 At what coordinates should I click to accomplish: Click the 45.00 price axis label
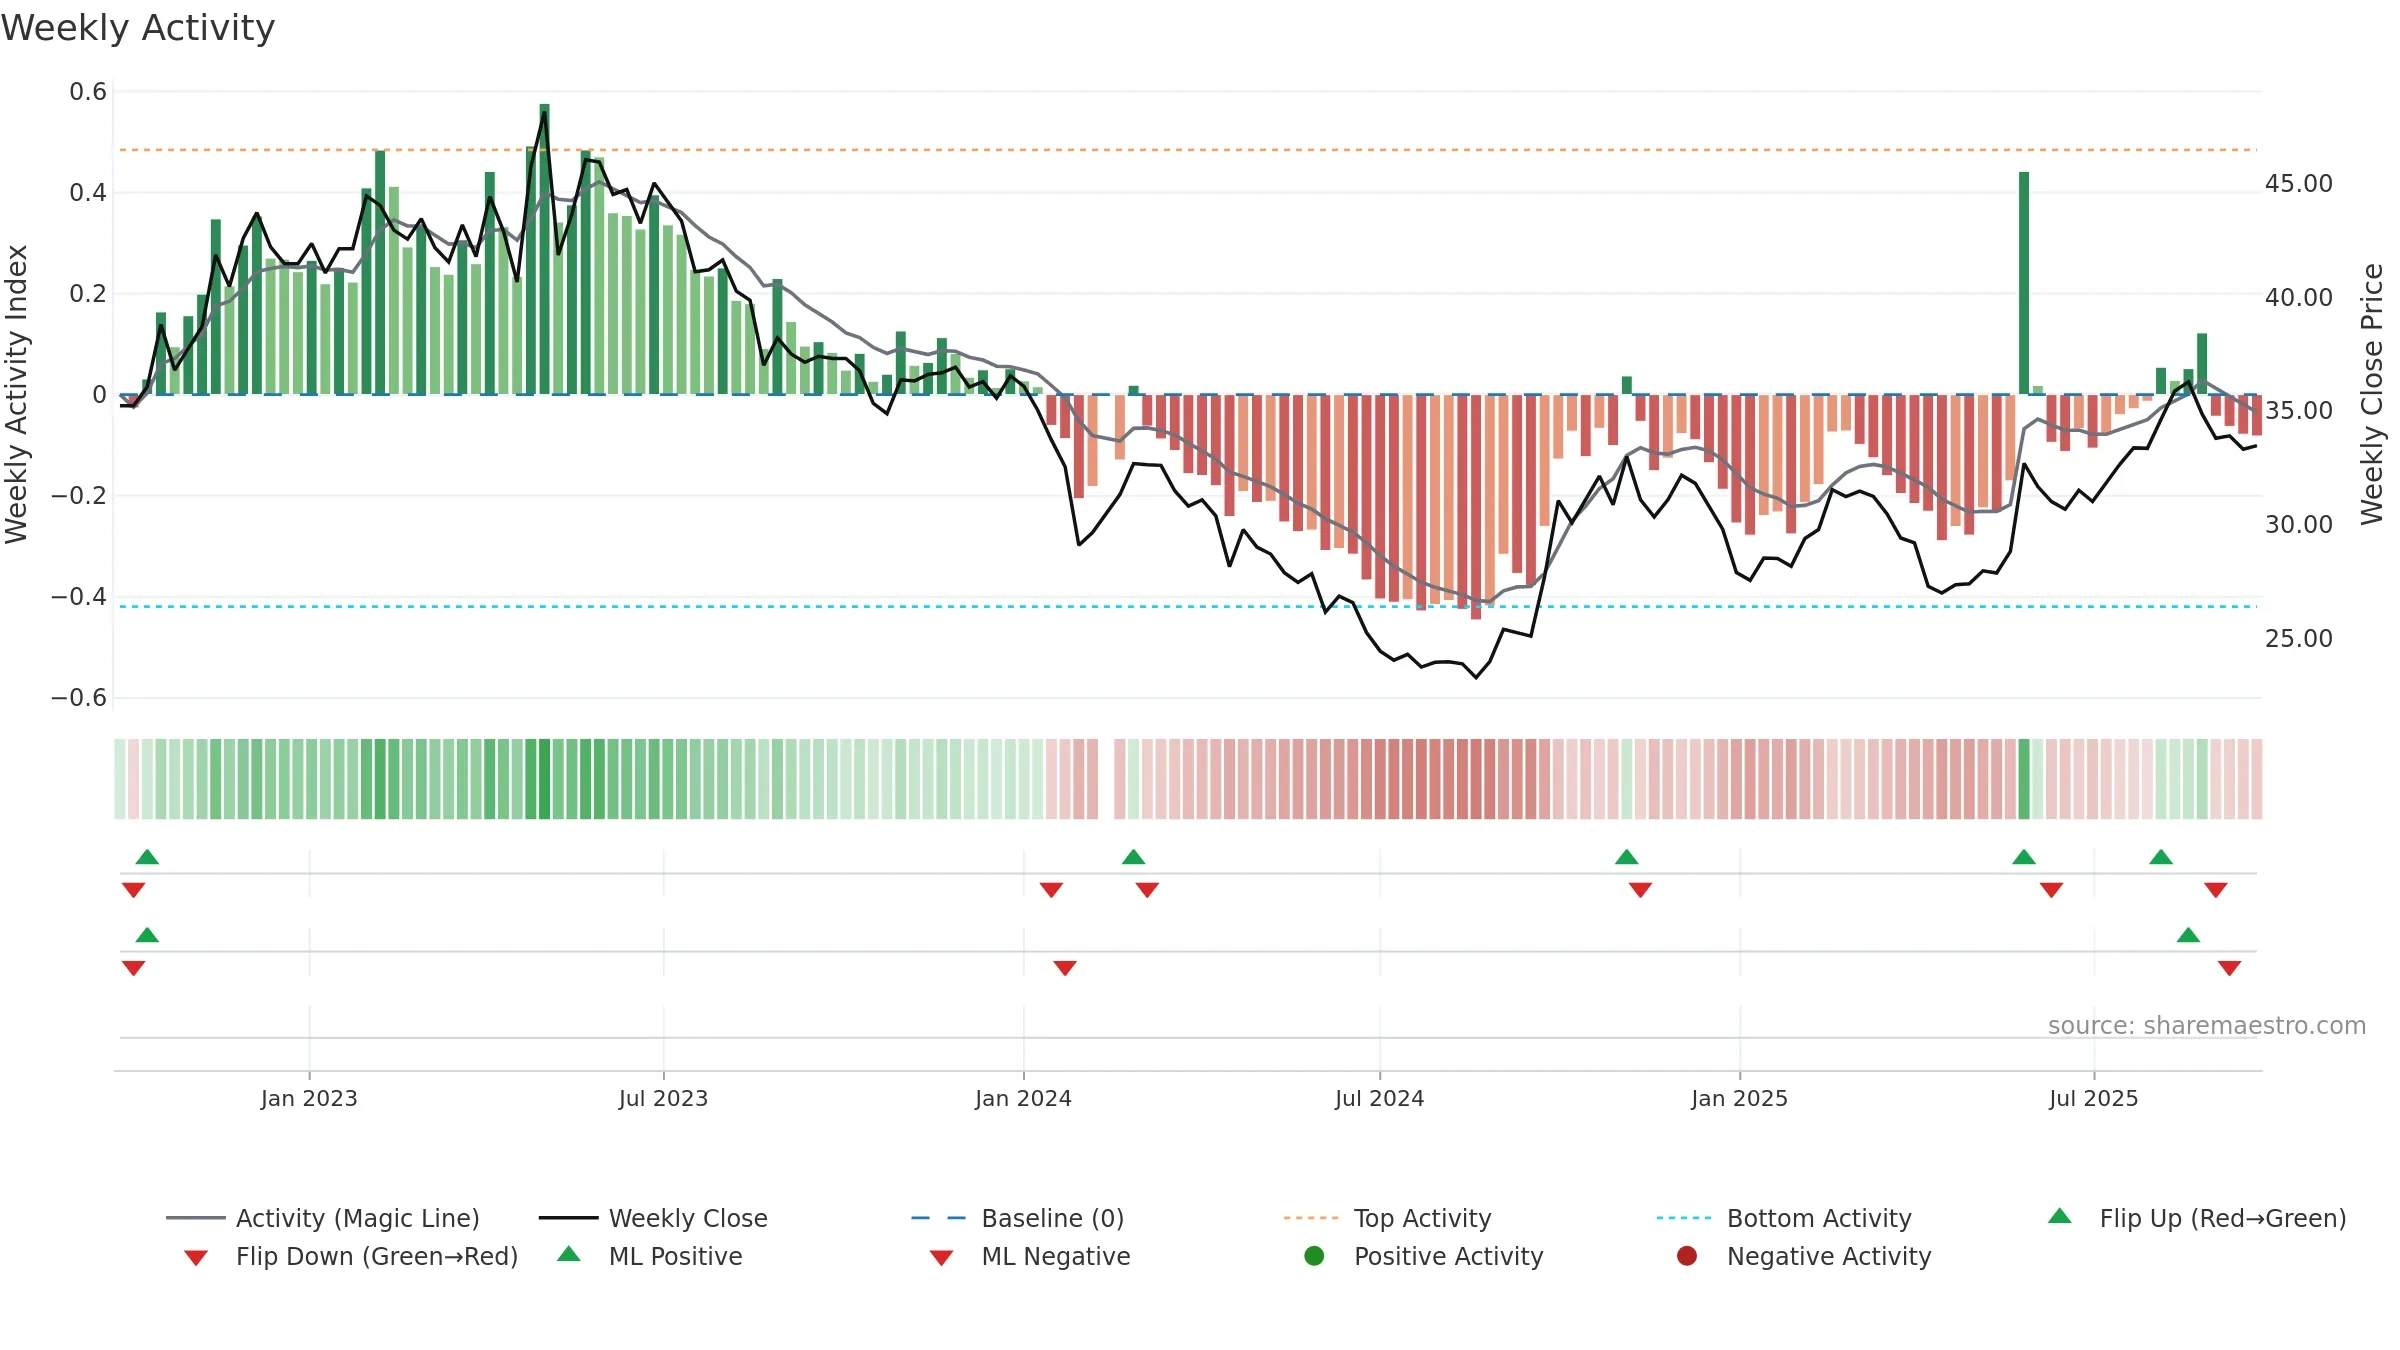[x=2298, y=184]
